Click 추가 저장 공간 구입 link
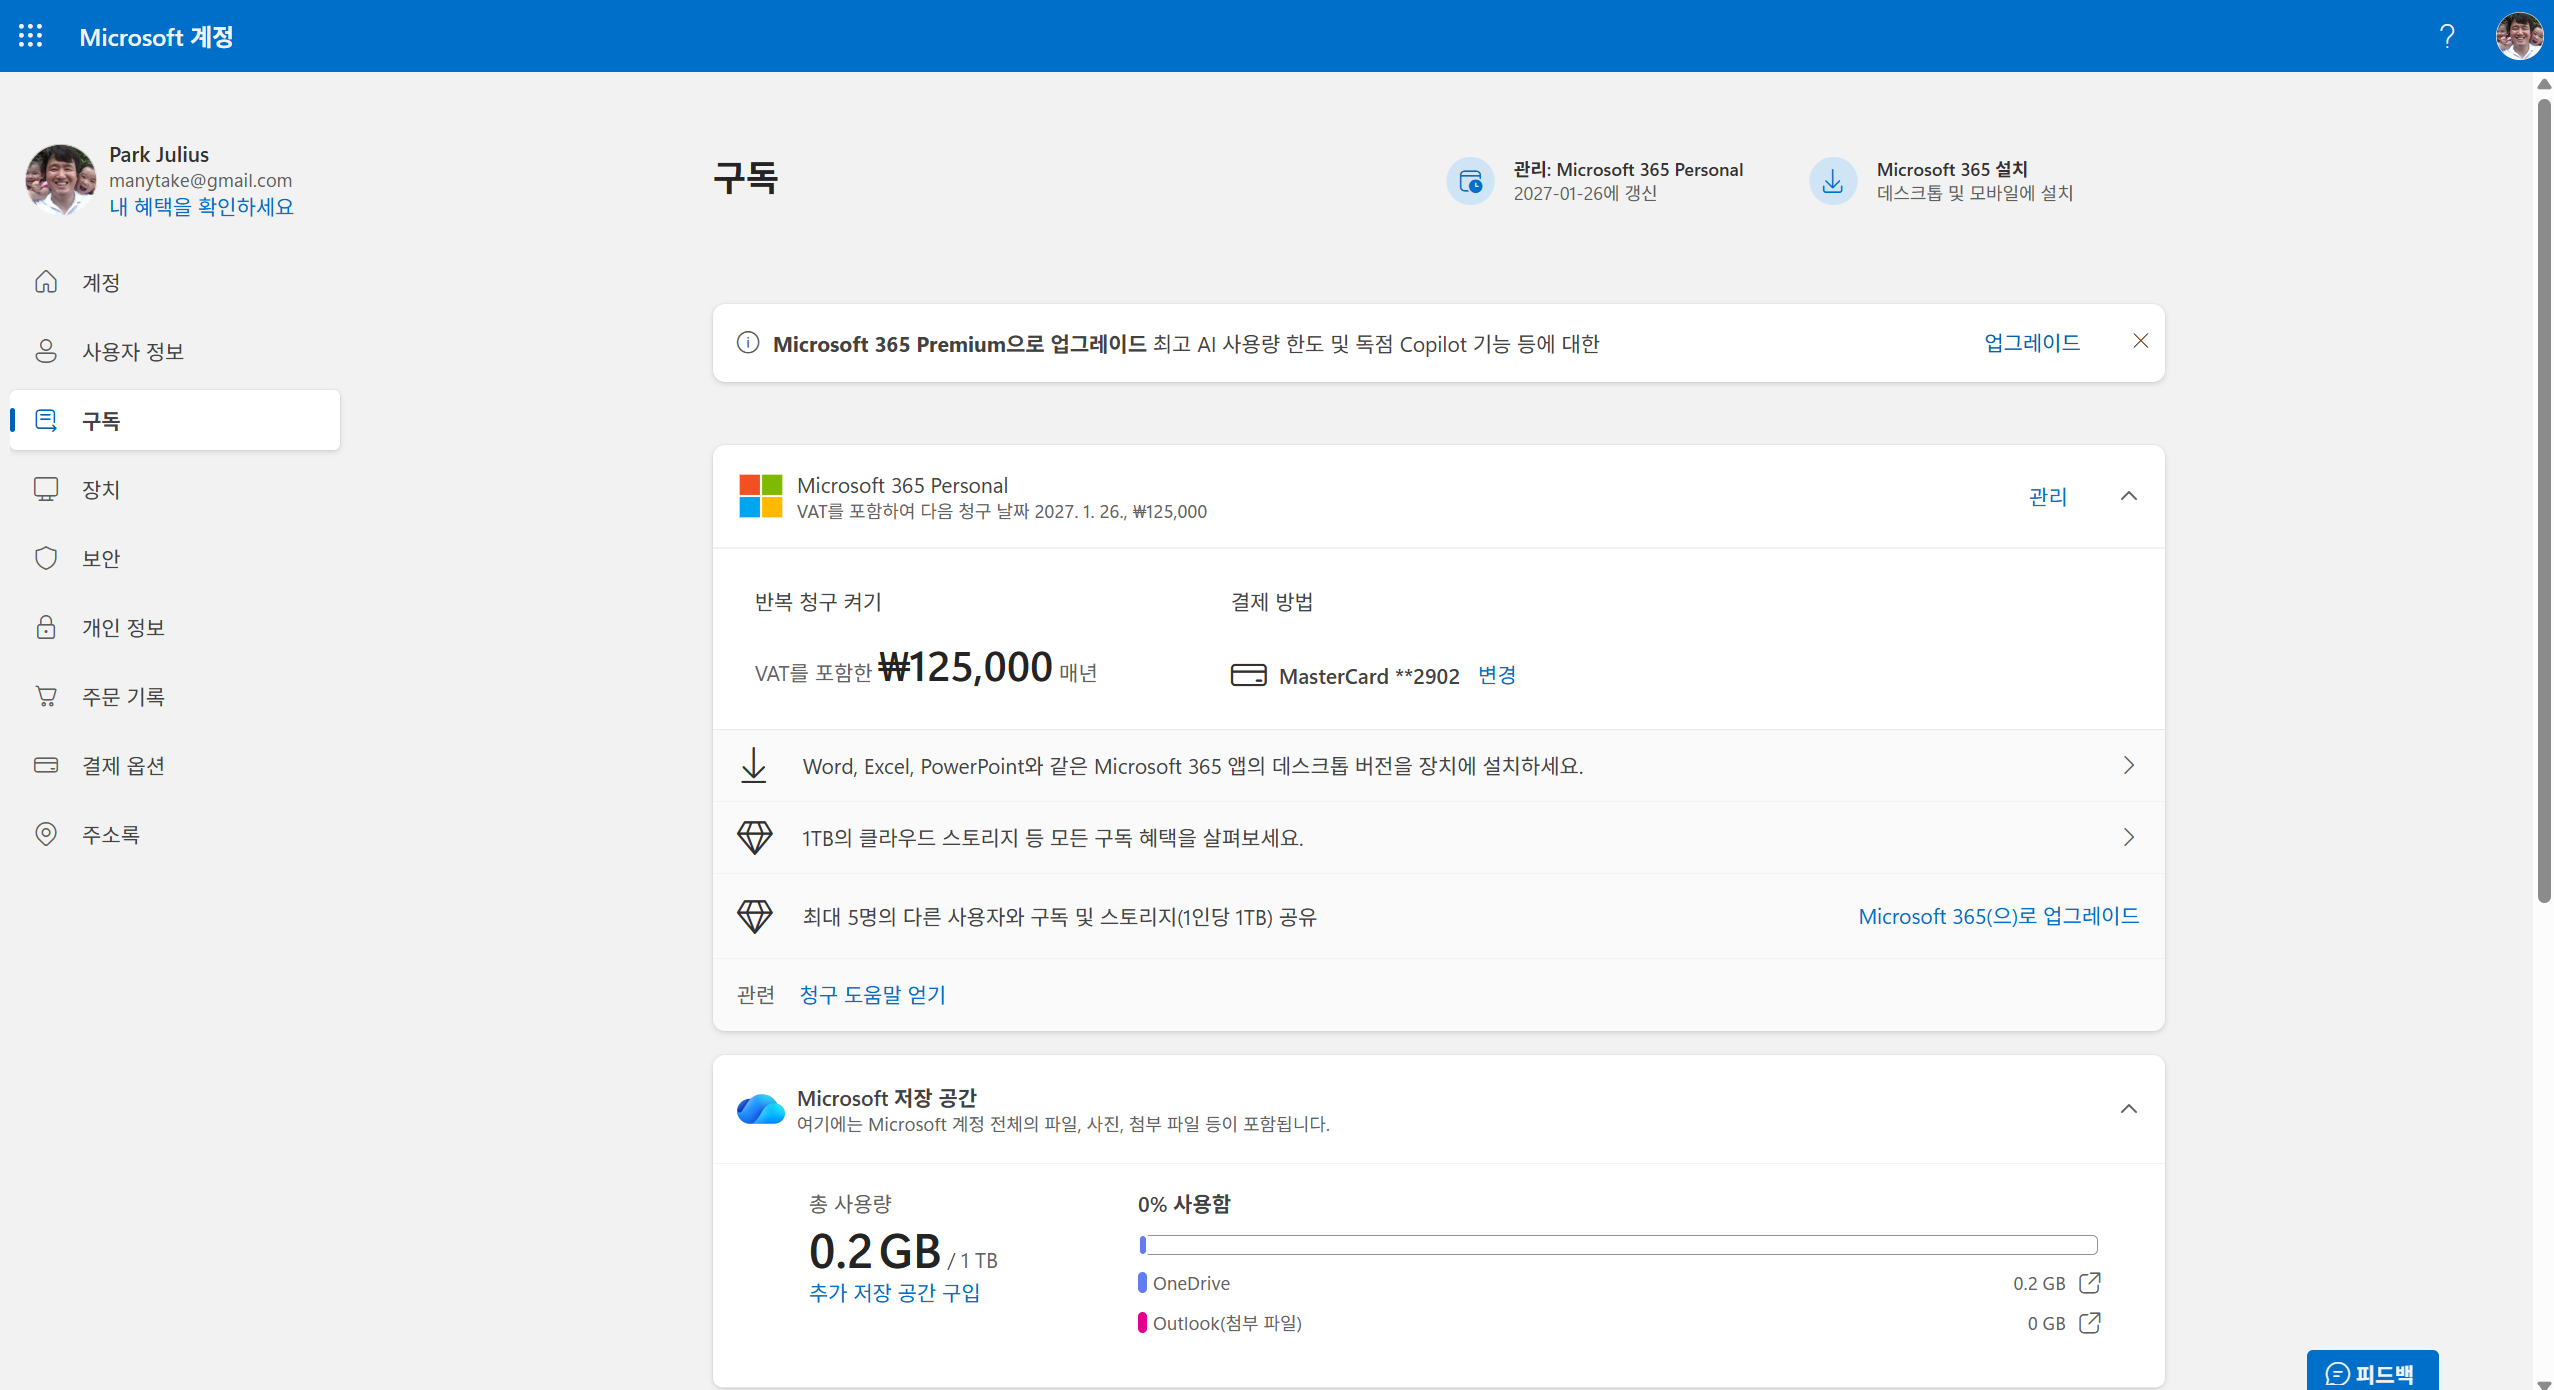 [x=894, y=1293]
